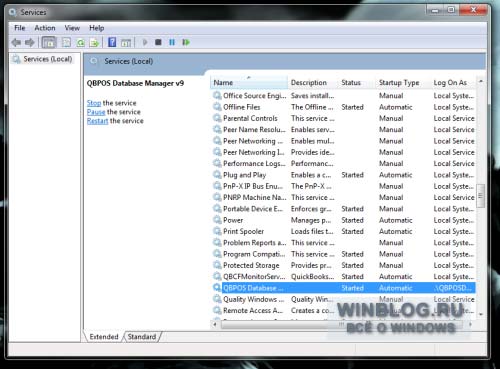Select the Peer Name Resolution service row

(x=343, y=130)
